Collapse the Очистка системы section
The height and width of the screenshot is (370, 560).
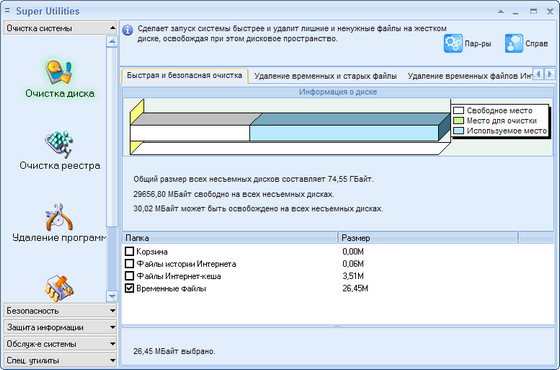click(x=60, y=28)
